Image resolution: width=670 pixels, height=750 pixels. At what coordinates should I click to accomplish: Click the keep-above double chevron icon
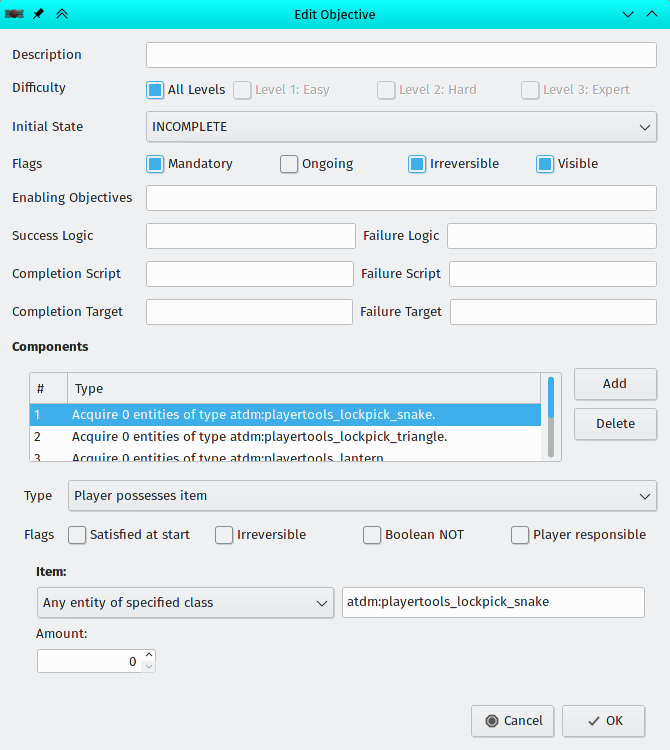tap(61, 14)
